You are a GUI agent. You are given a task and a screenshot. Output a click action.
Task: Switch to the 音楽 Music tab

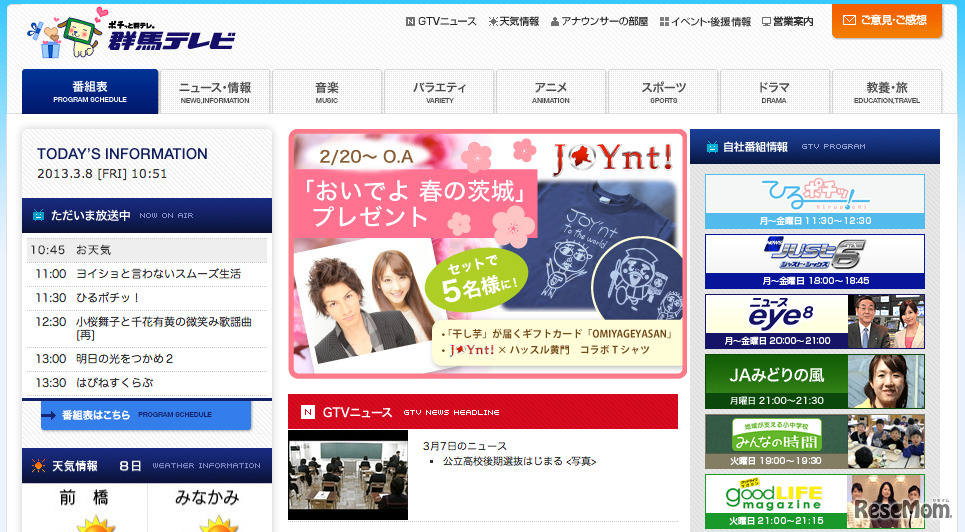(327, 92)
